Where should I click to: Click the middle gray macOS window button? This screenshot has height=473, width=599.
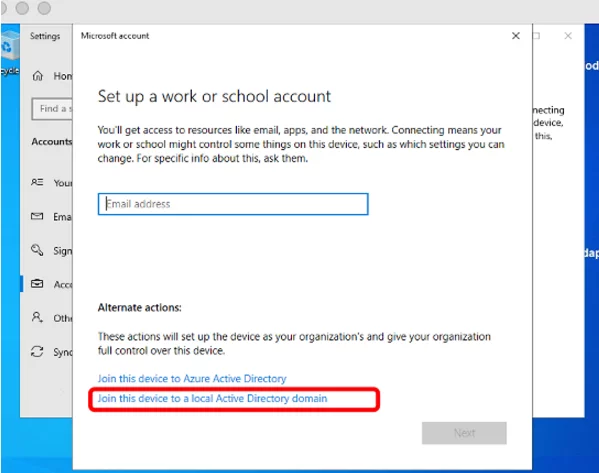(22, 8)
